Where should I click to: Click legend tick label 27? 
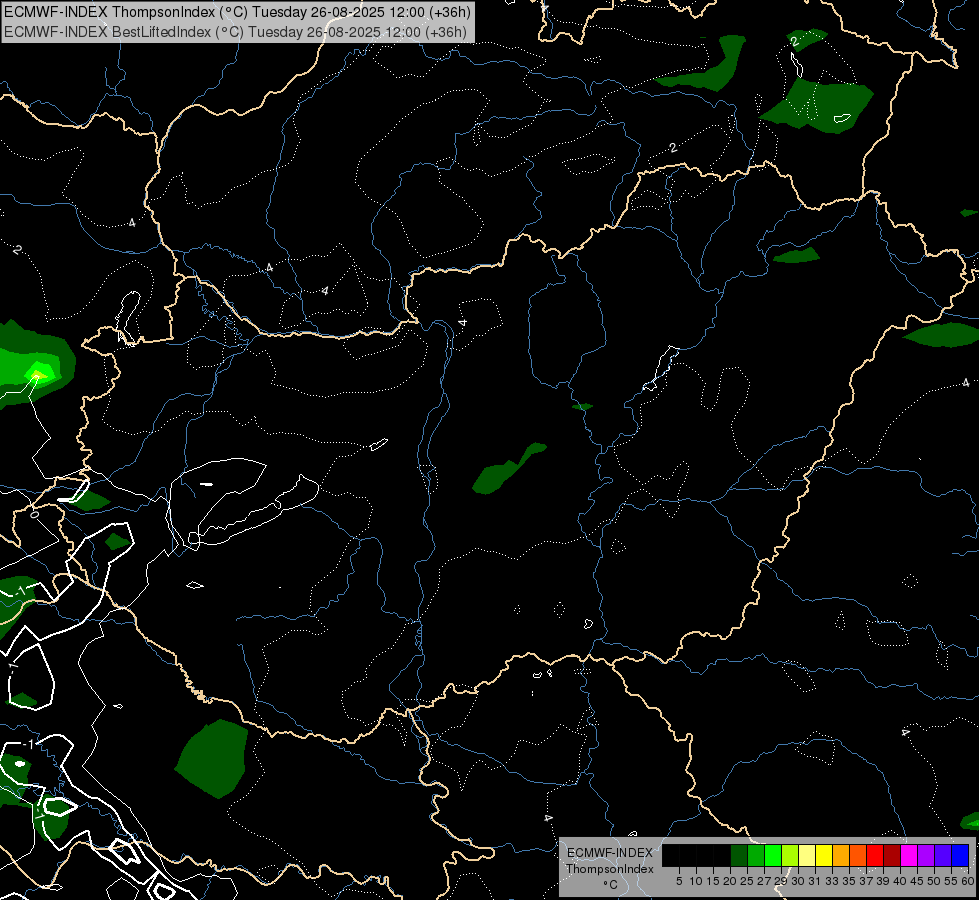(x=764, y=881)
